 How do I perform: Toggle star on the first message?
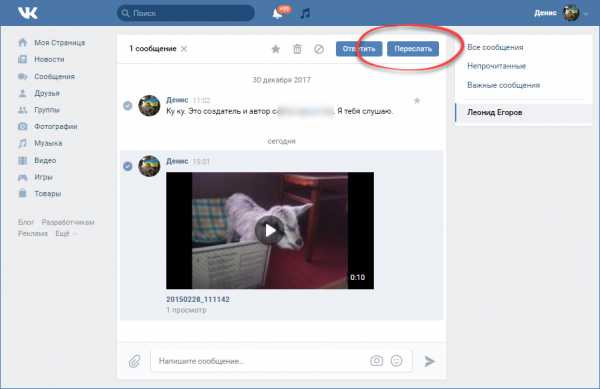pyautogui.click(x=417, y=101)
